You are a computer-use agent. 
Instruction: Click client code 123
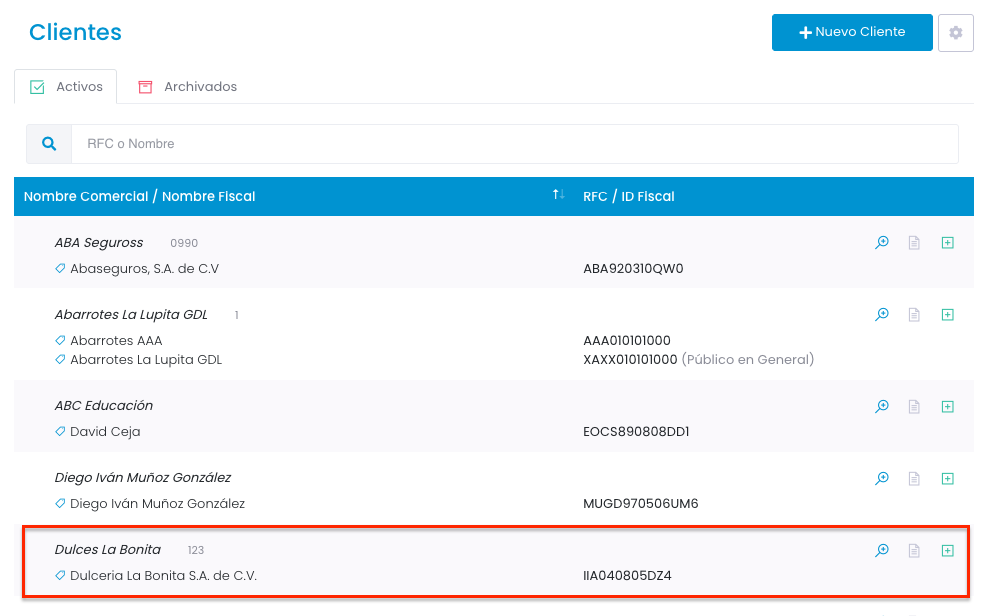[x=195, y=550]
